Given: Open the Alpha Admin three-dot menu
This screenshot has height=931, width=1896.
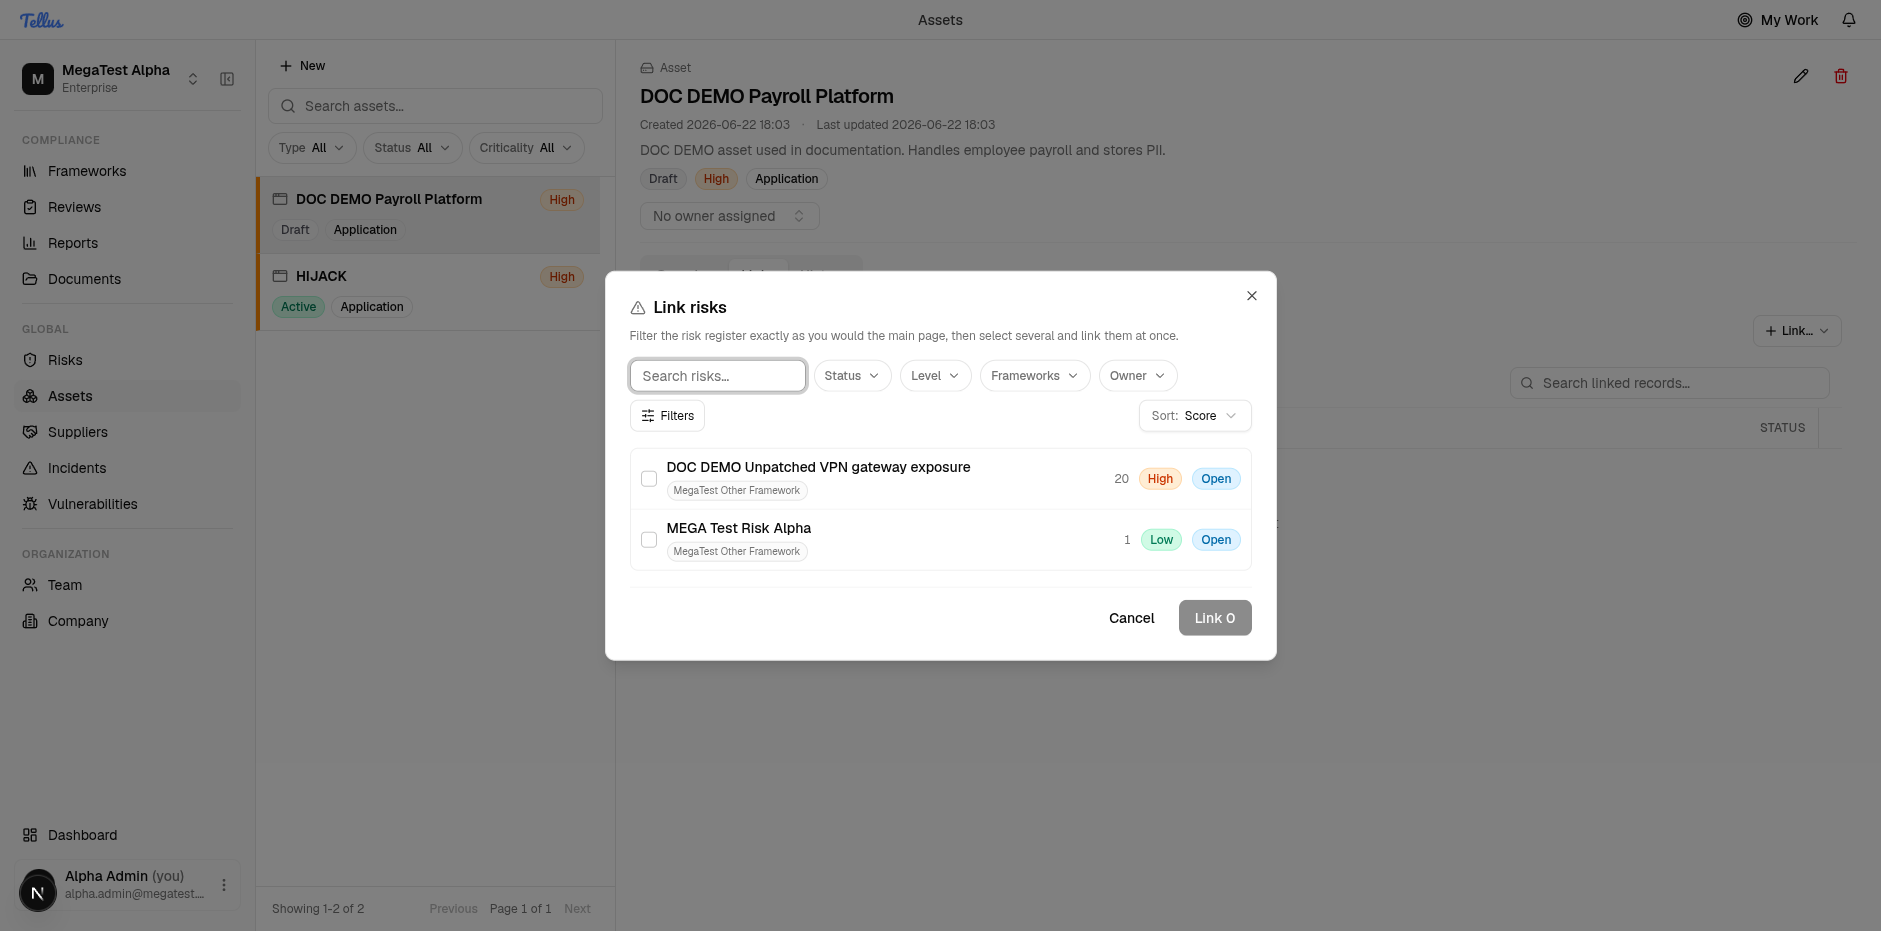Looking at the screenshot, I should point(224,885).
